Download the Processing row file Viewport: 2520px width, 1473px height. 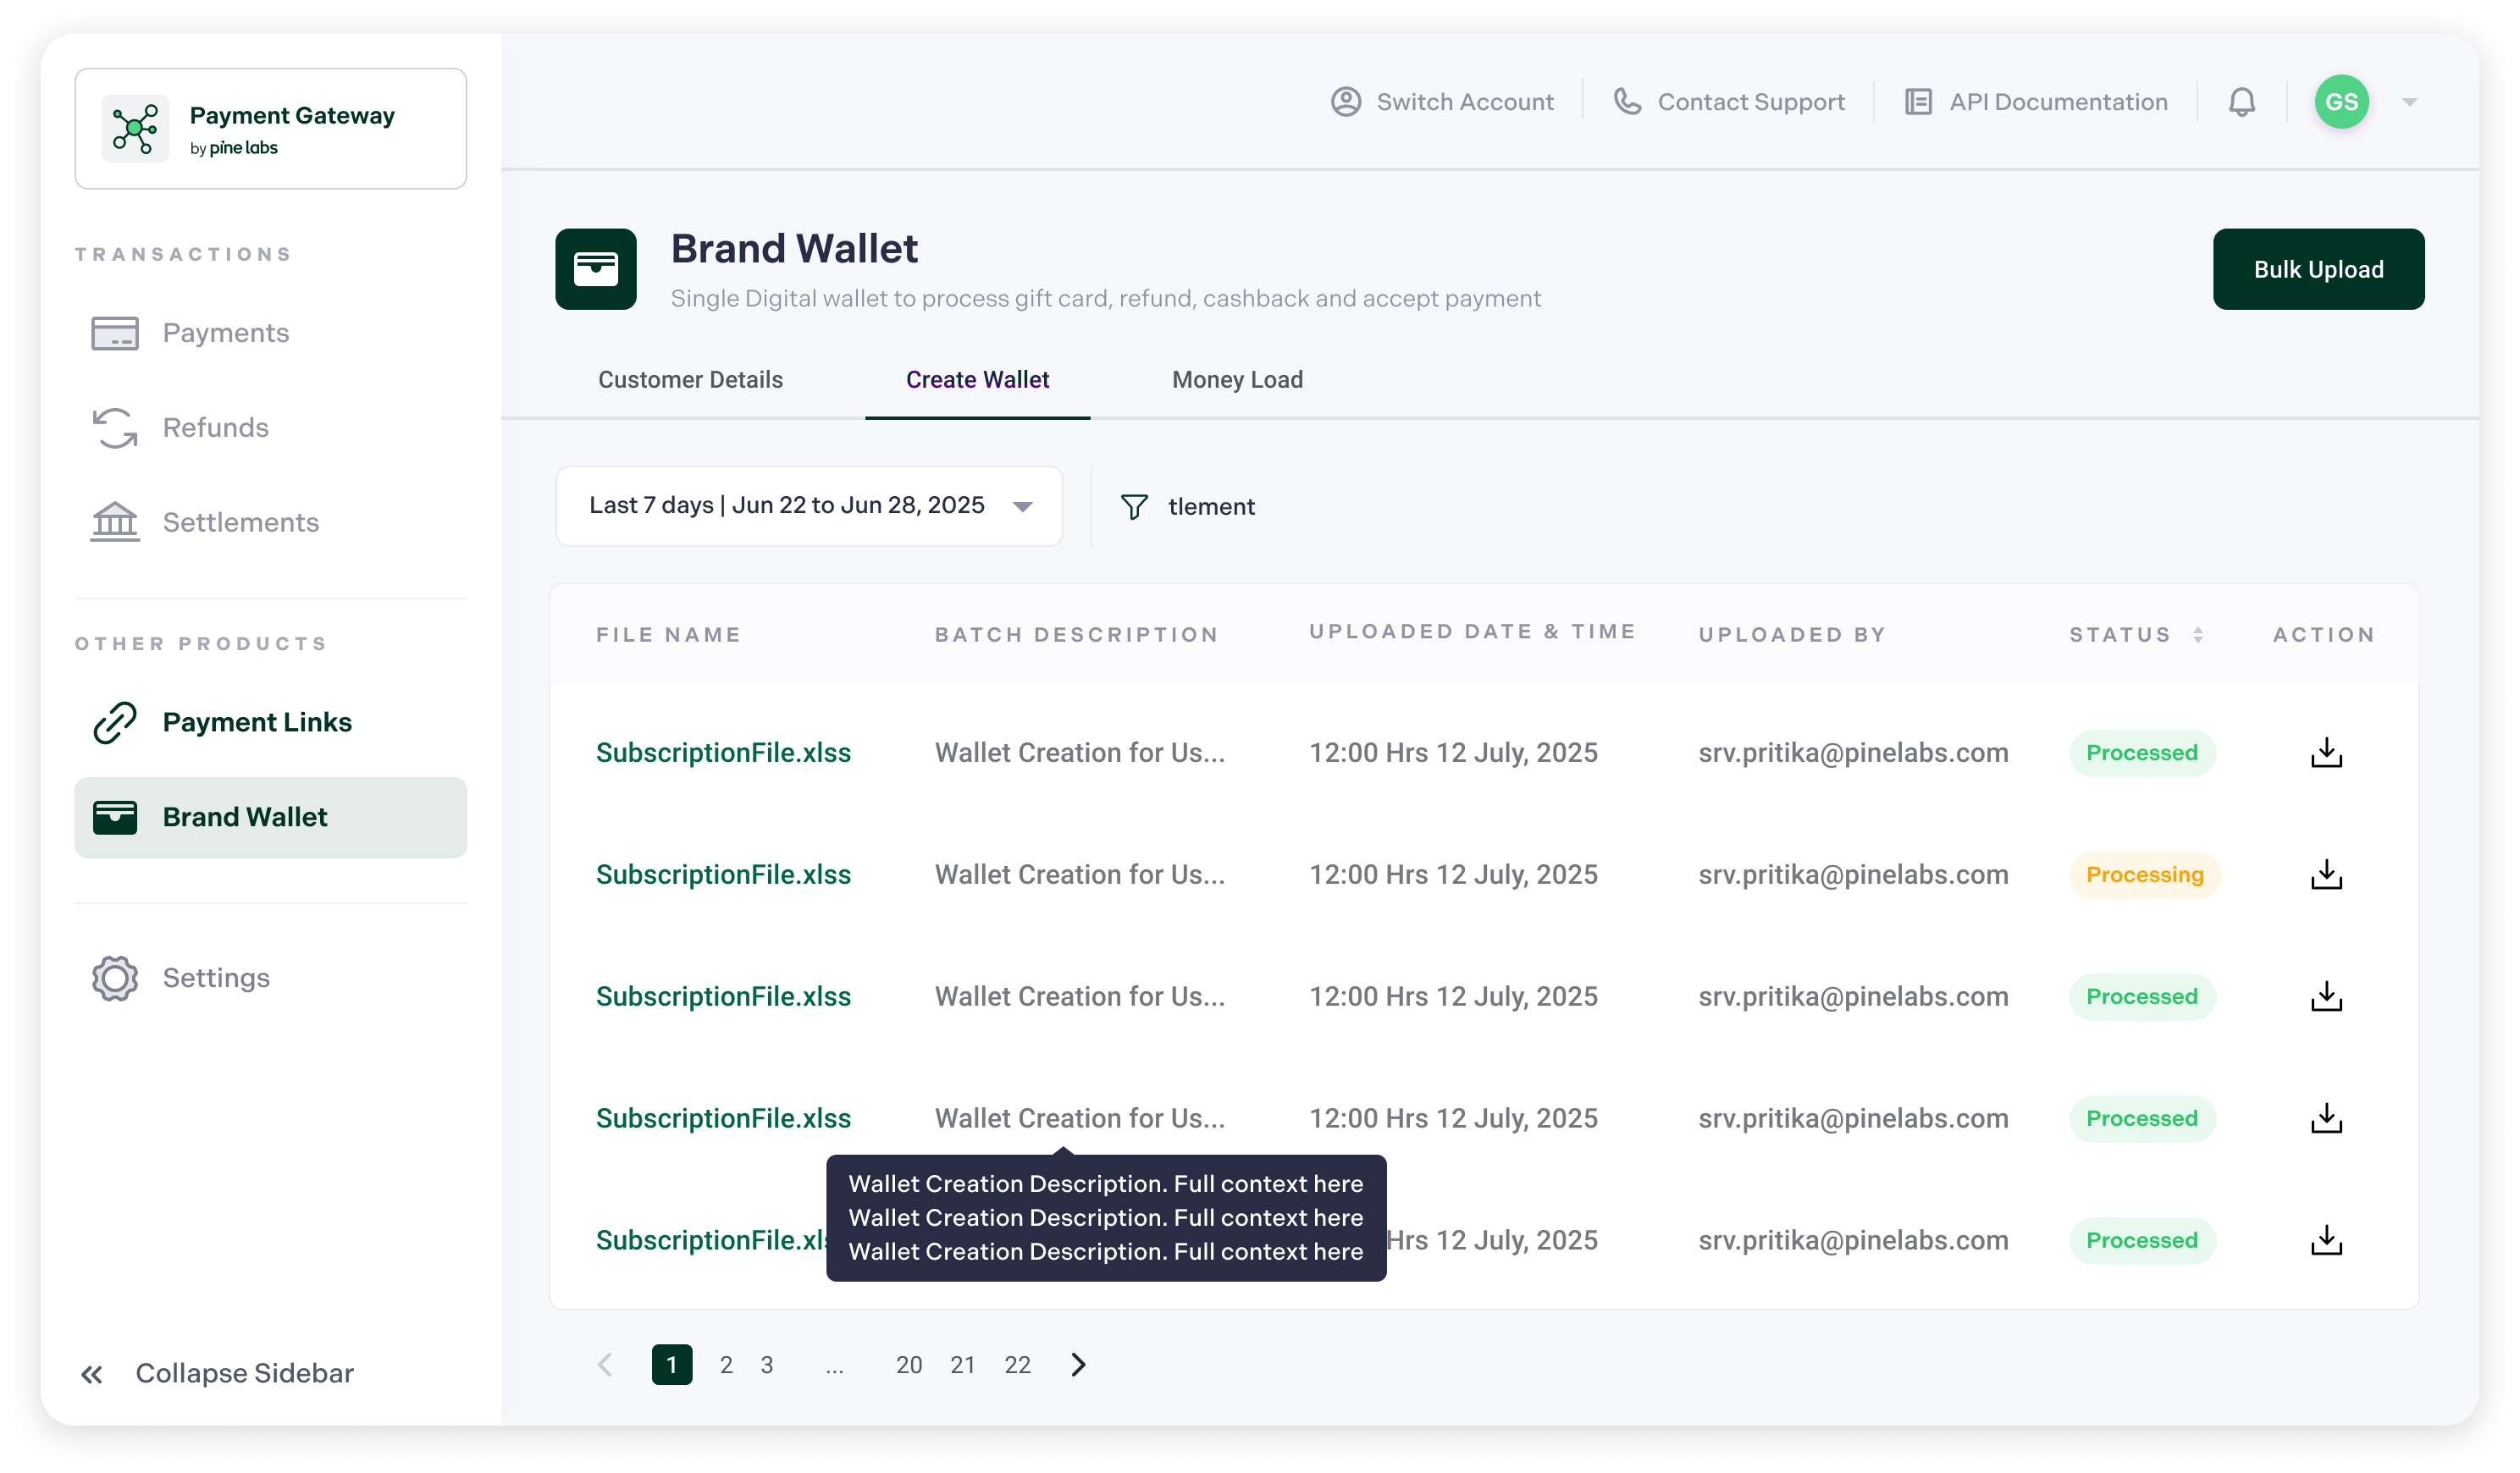pos(2326,875)
